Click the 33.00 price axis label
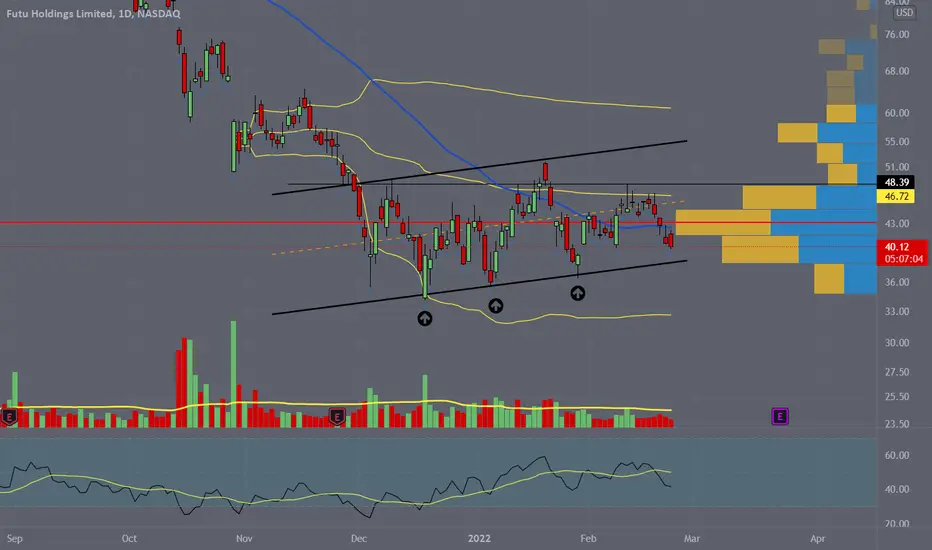The width and height of the screenshot is (932, 550). pos(896,311)
